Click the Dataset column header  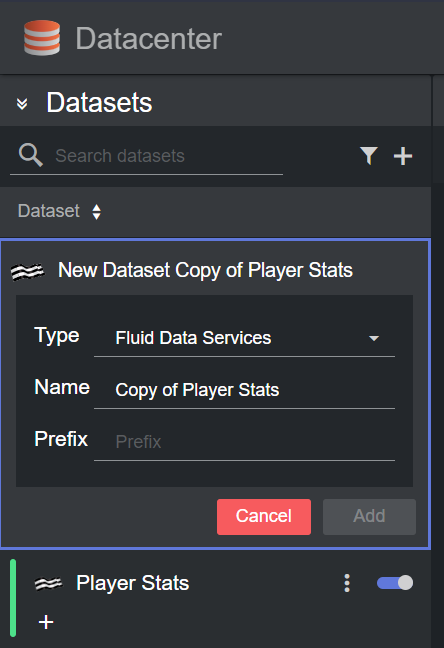pos(49,211)
